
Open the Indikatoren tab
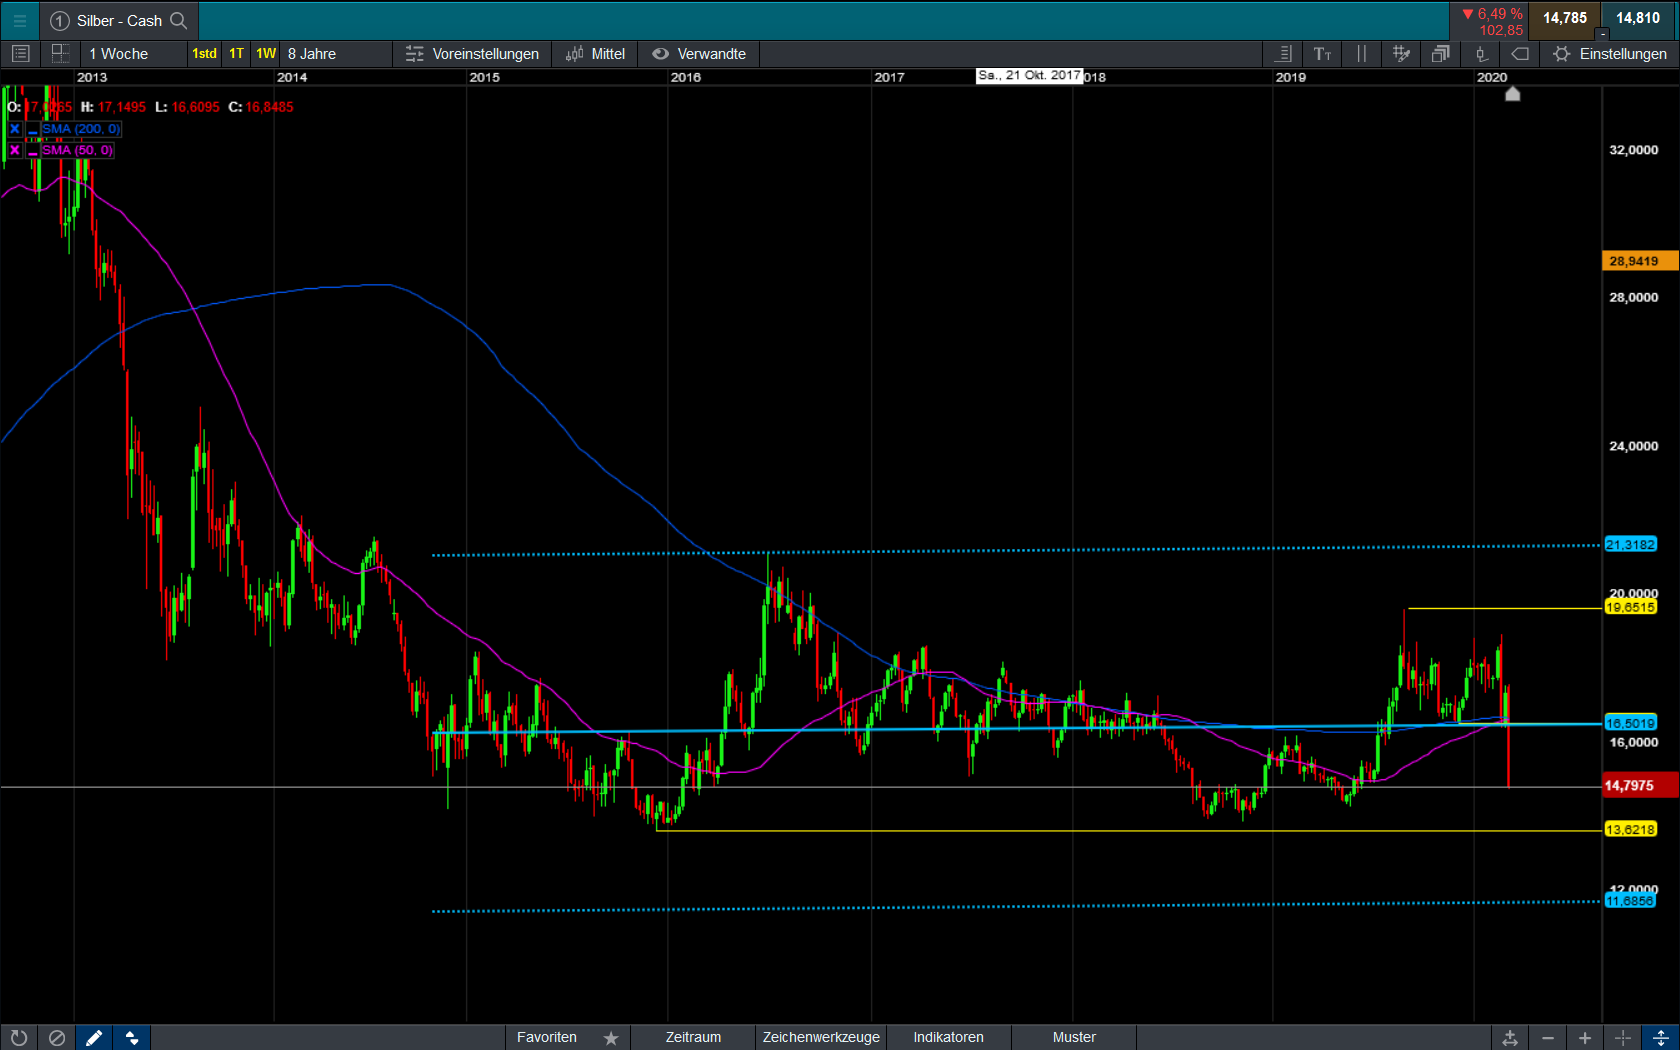948,1038
